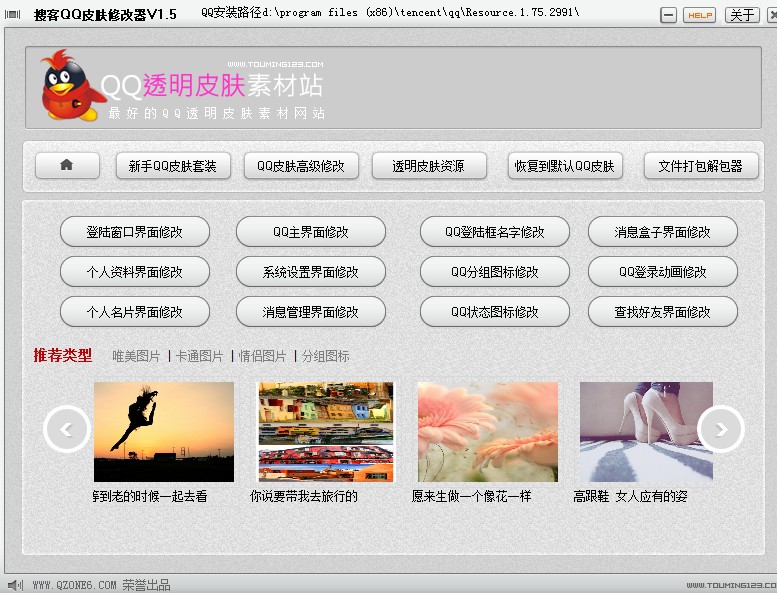The height and width of the screenshot is (593, 777).
Task: Select the 唯美图片 category tab
Action: [x=136, y=356]
